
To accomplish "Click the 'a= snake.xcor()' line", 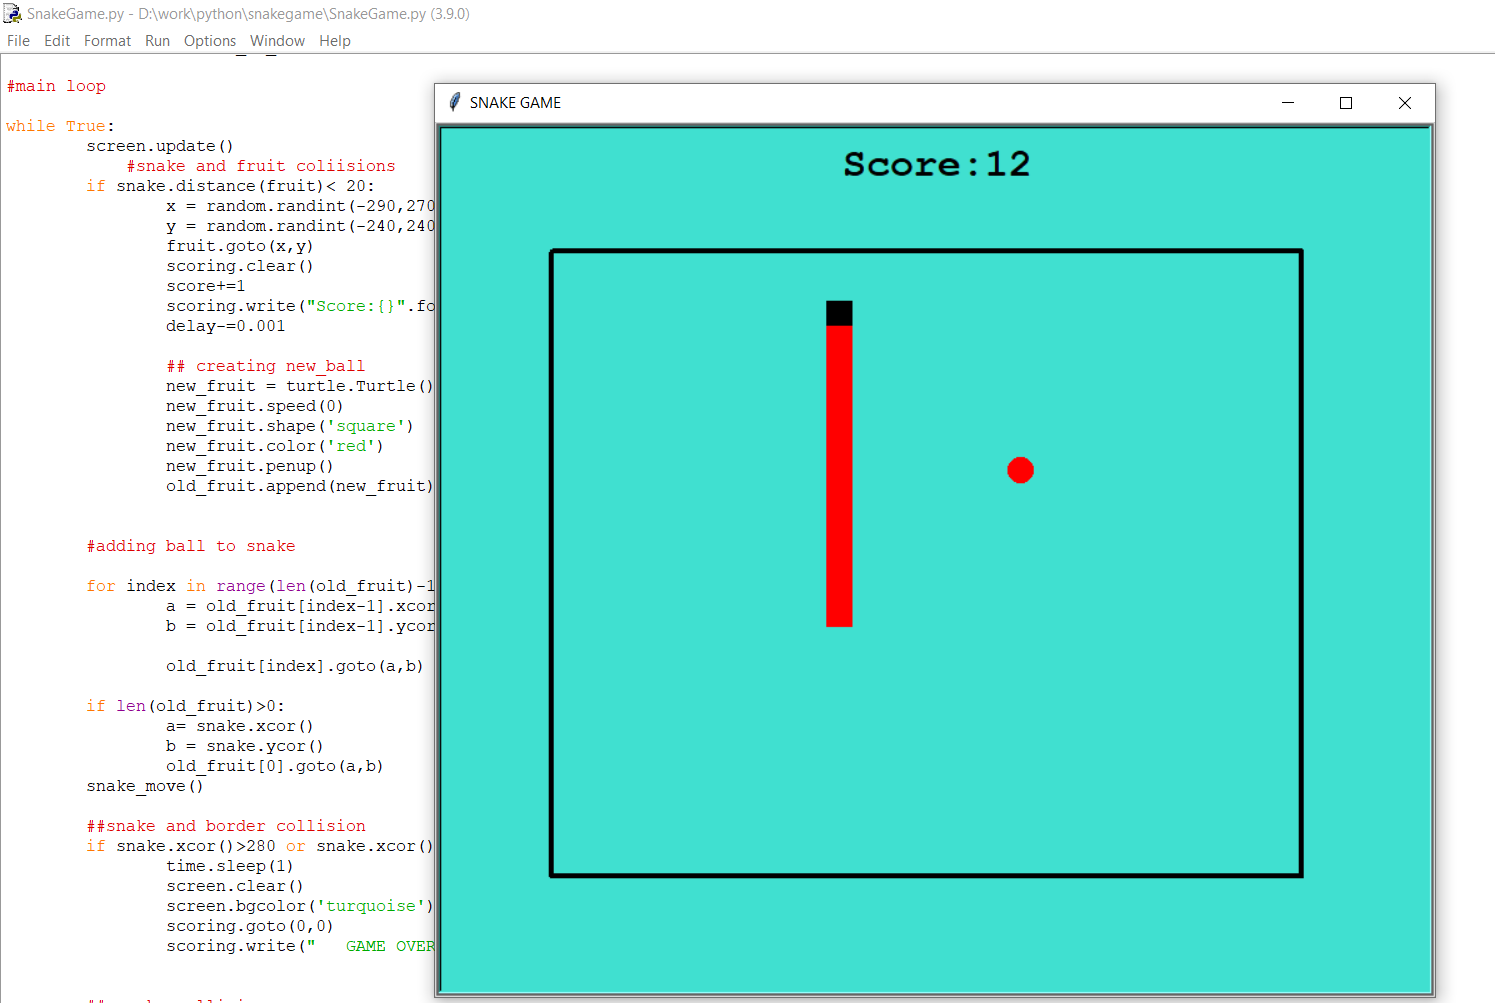I will pos(240,726).
